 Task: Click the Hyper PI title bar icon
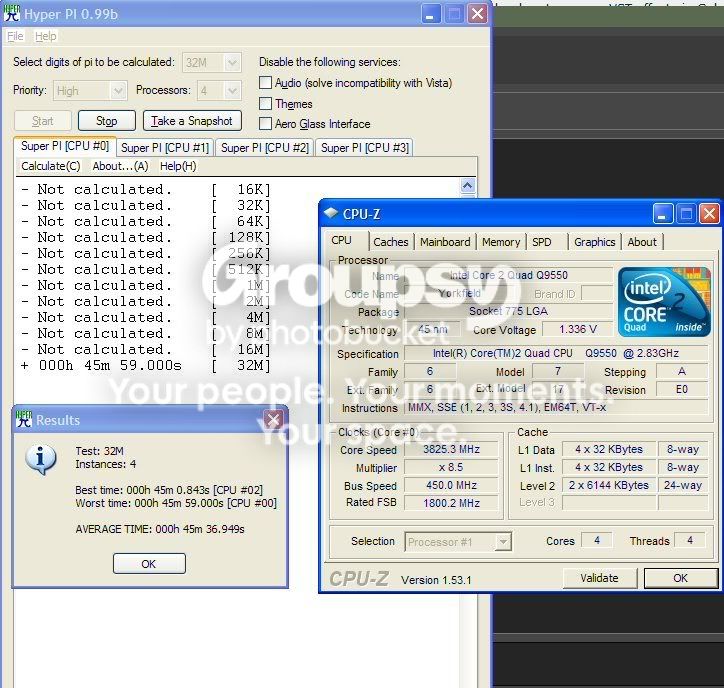point(12,13)
